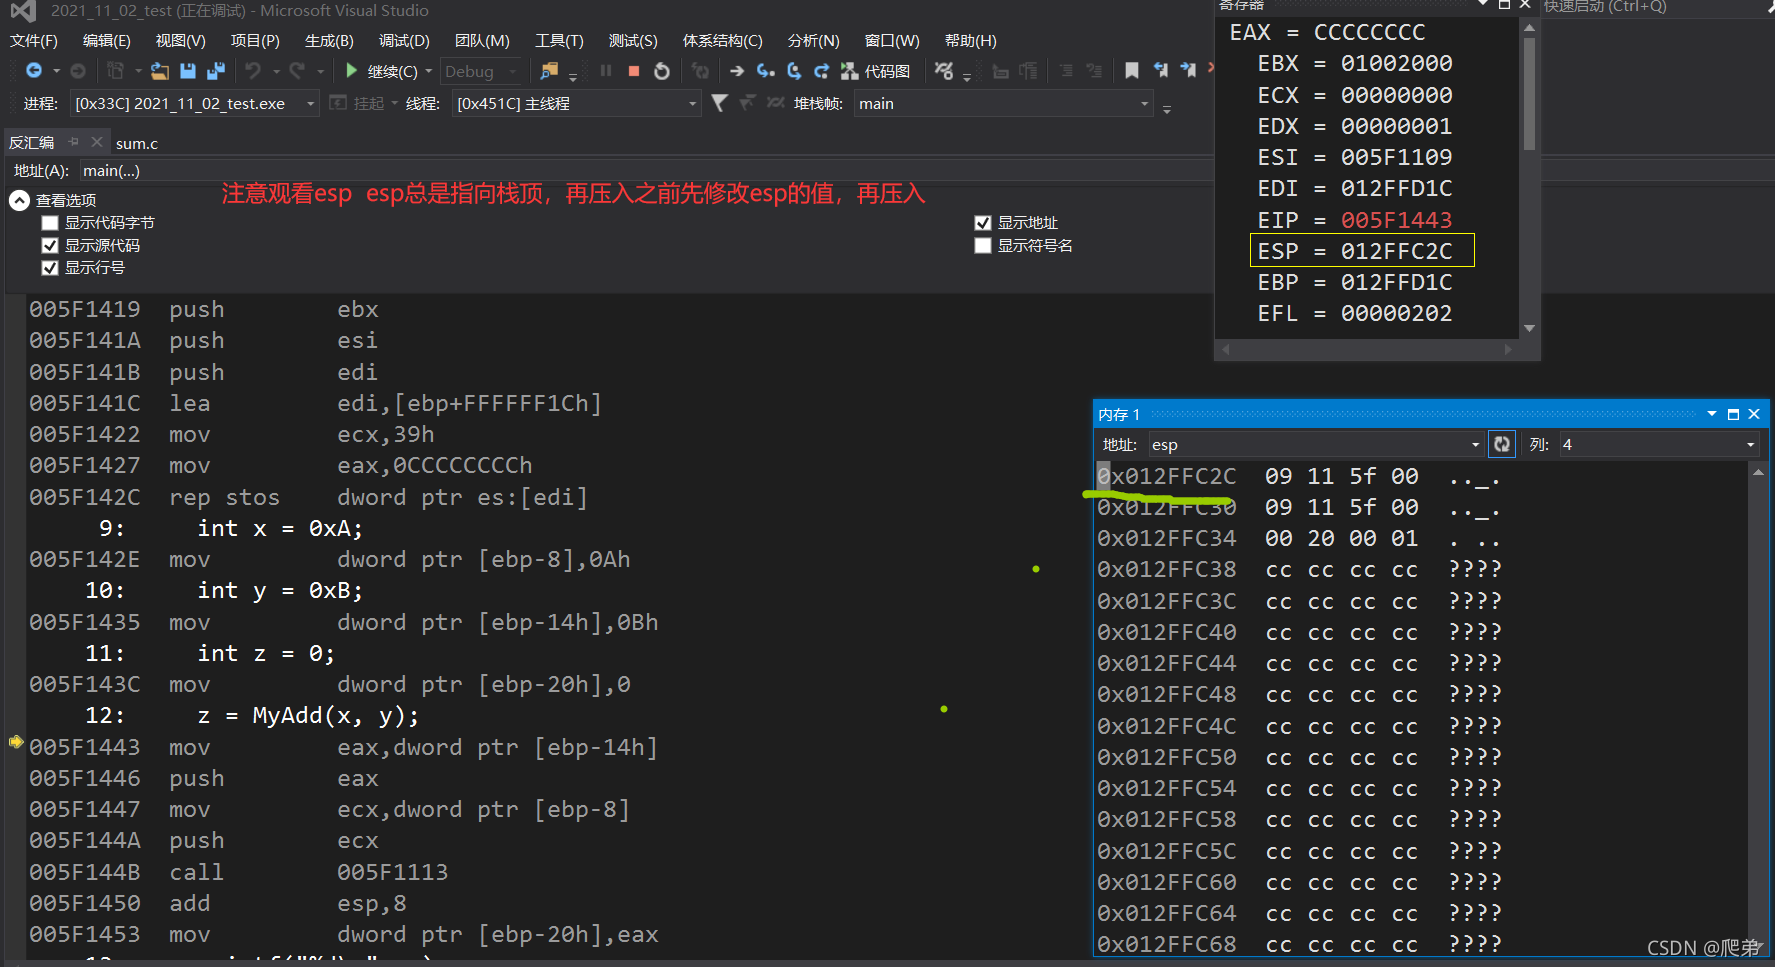
Task: Open the memory address esp dropdown arrow
Action: pyautogui.click(x=1475, y=445)
